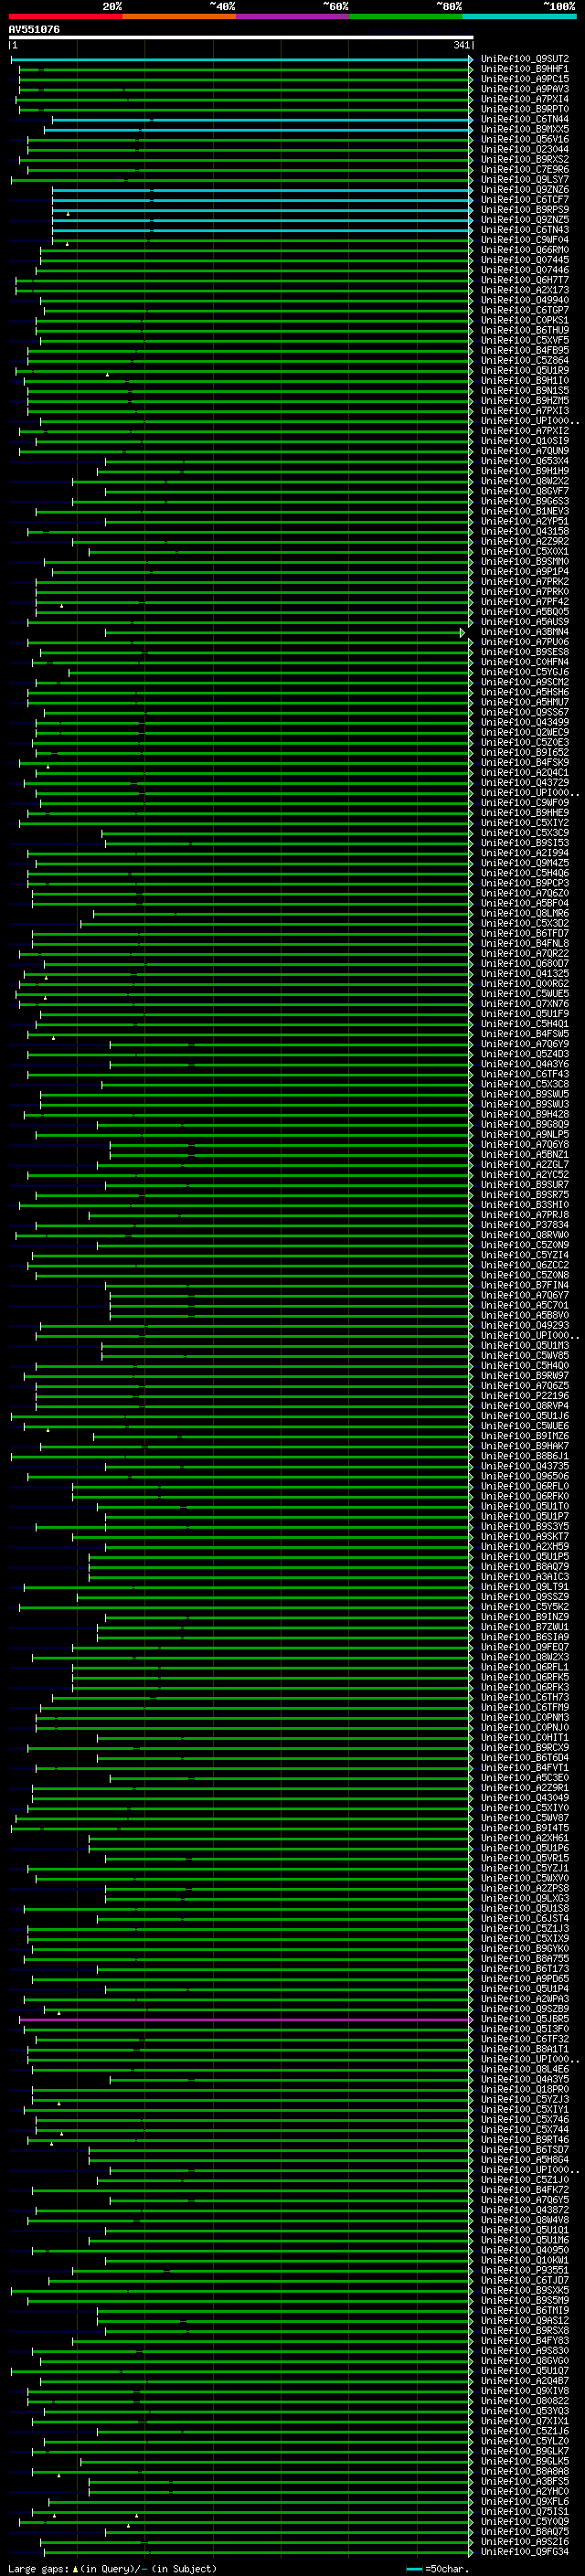The image size is (585, 2576).
Task: Select hit UniRef100_Q8L4E6
Action: point(525,2069)
